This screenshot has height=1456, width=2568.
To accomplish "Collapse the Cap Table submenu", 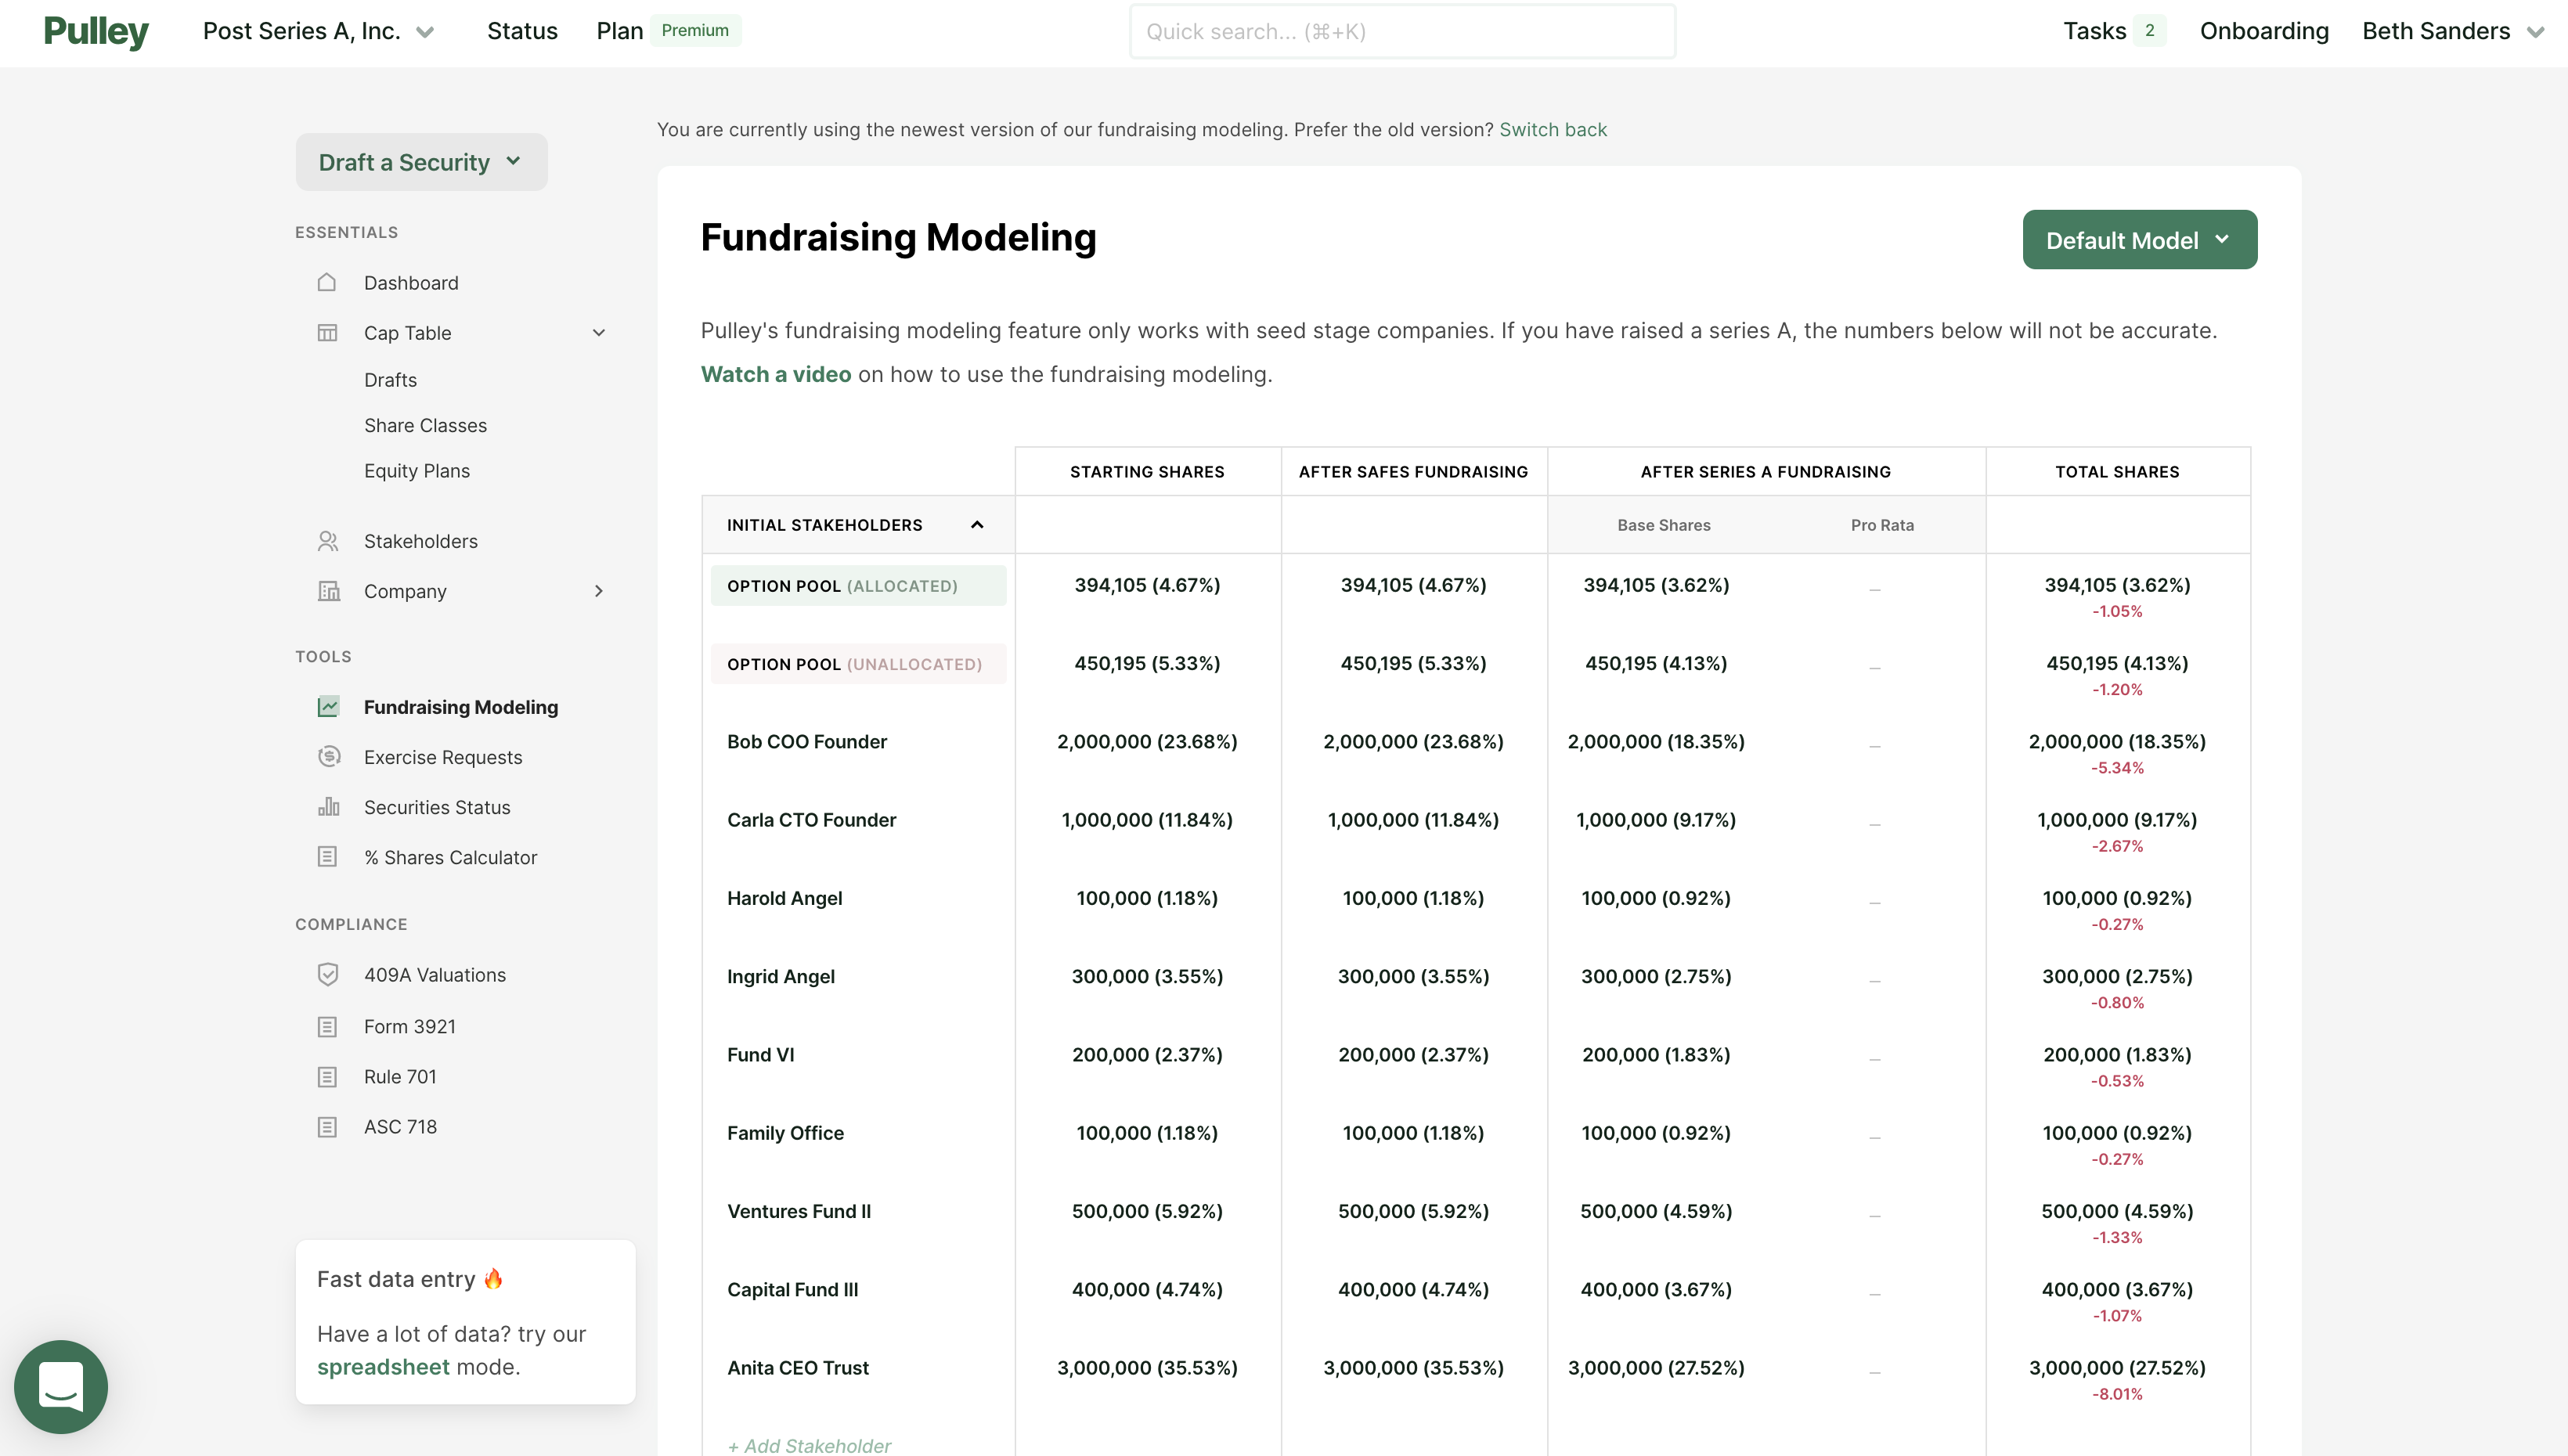I will pyautogui.click(x=598, y=333).
